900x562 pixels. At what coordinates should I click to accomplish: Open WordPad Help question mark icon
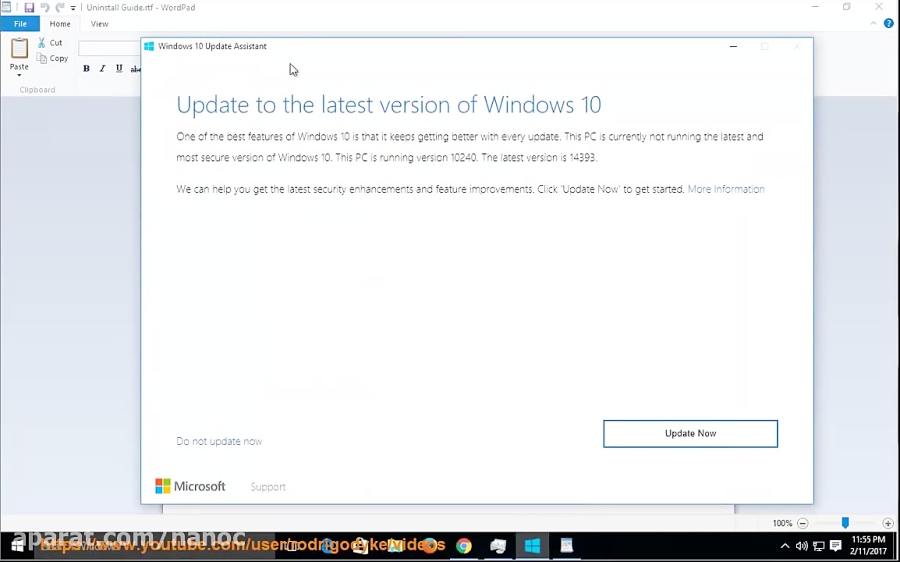[889, 24]
